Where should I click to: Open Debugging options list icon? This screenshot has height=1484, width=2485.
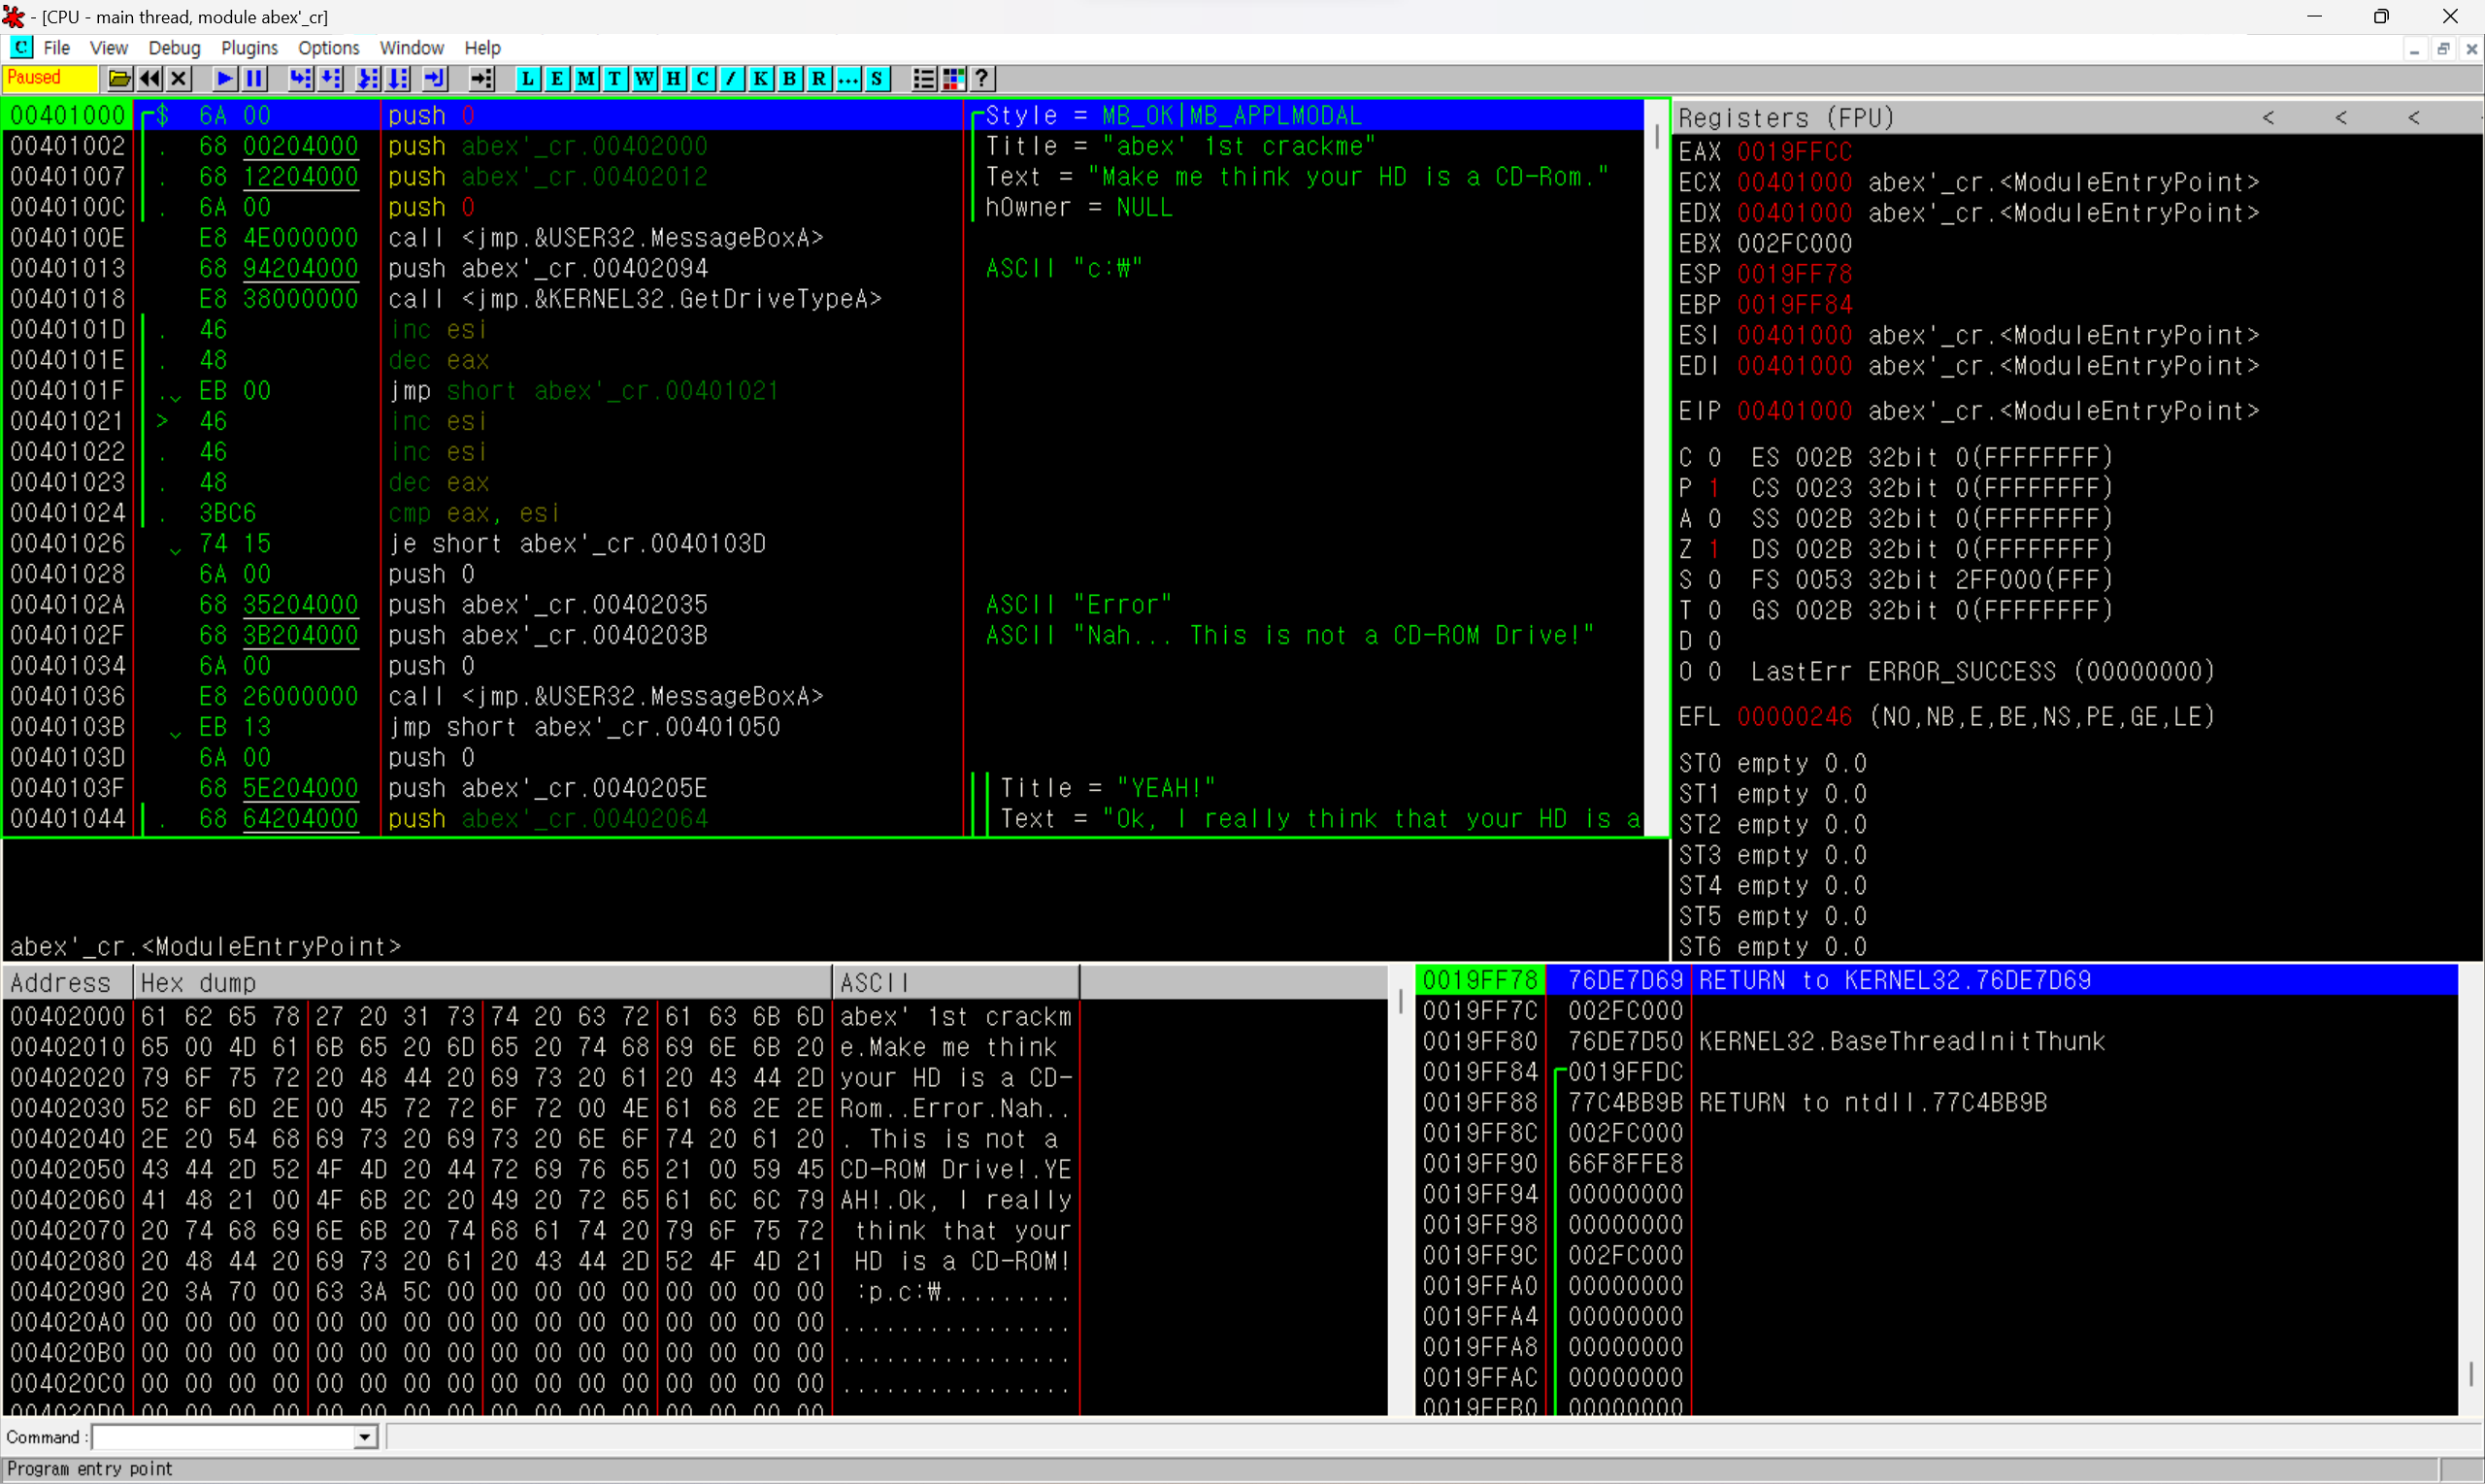(923, 79)
